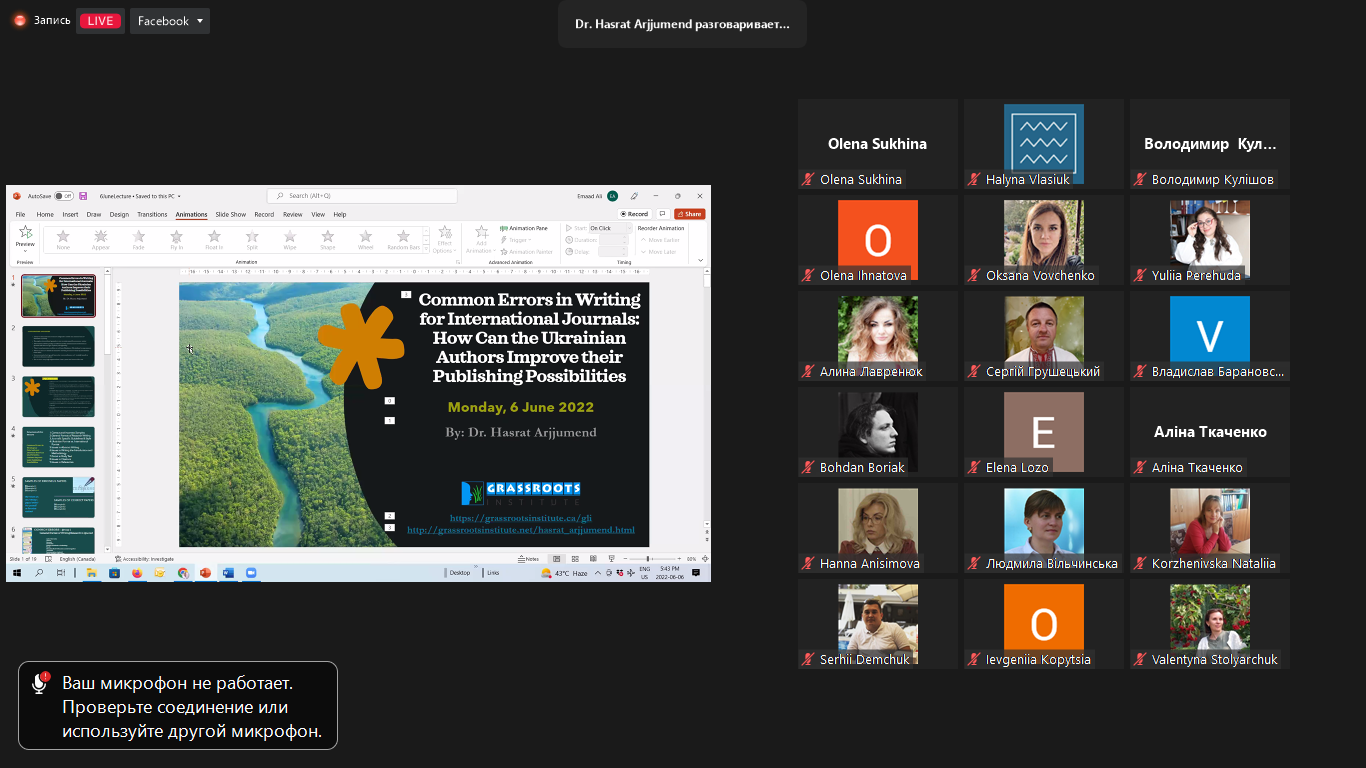1366x768 pixels.
Task: Click the Add Animation icon
Action: pyautogui.click(x=481, y=236)
